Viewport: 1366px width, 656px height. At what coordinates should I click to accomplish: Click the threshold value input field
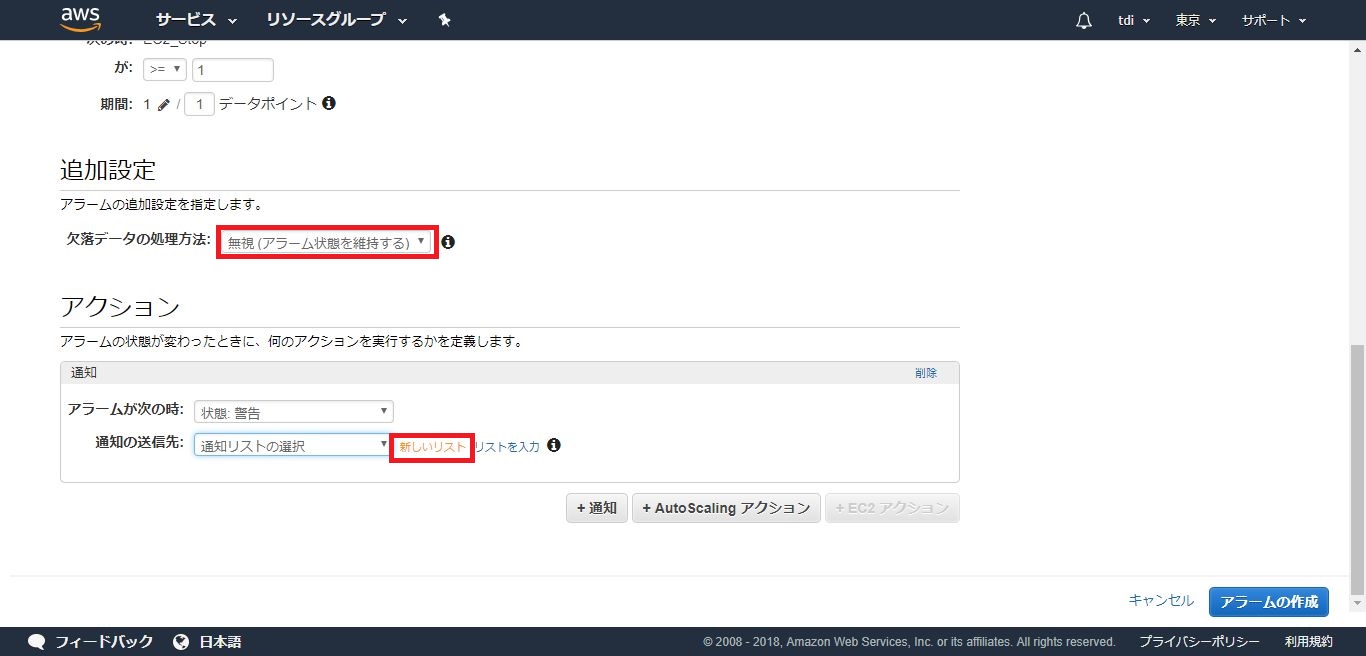tap(233, 70)
